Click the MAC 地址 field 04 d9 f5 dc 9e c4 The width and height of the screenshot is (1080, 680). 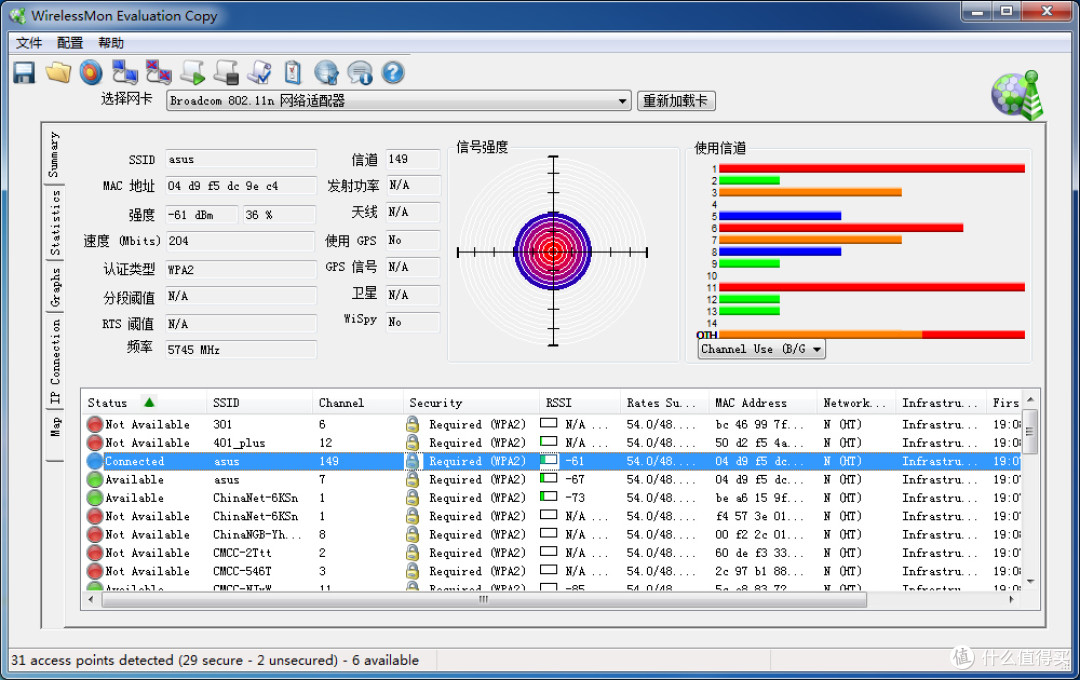(241, 186)
